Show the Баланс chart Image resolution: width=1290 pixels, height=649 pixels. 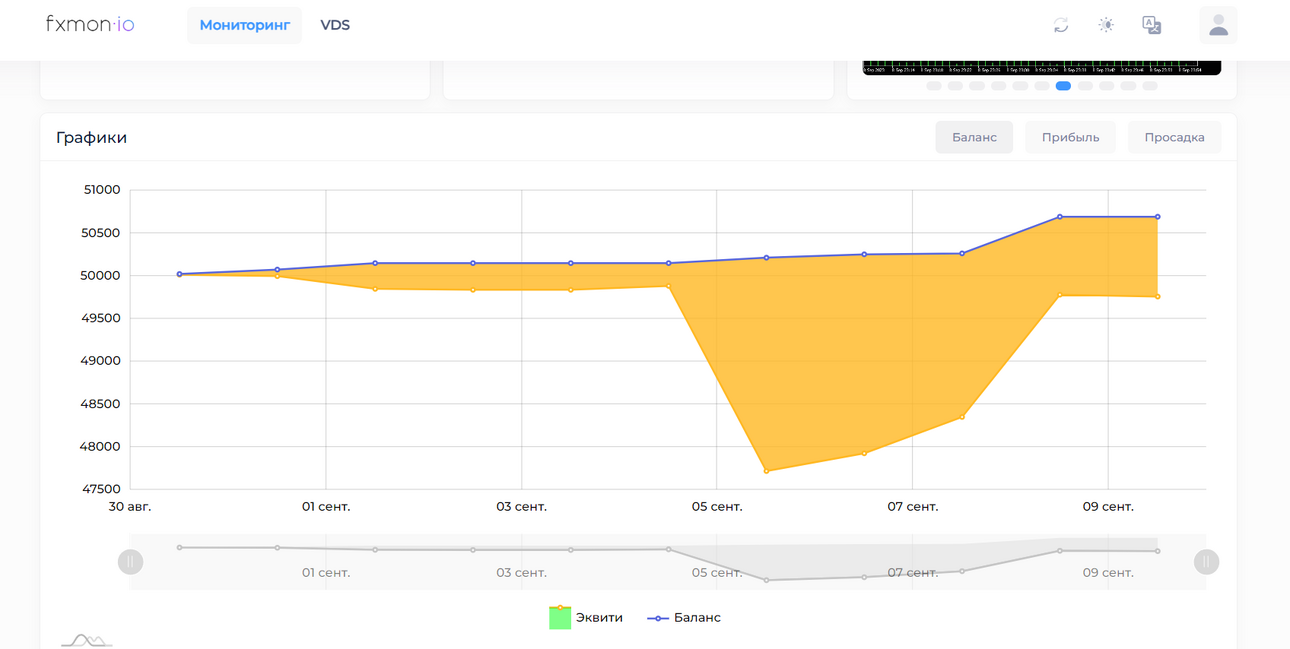point(974,137)
